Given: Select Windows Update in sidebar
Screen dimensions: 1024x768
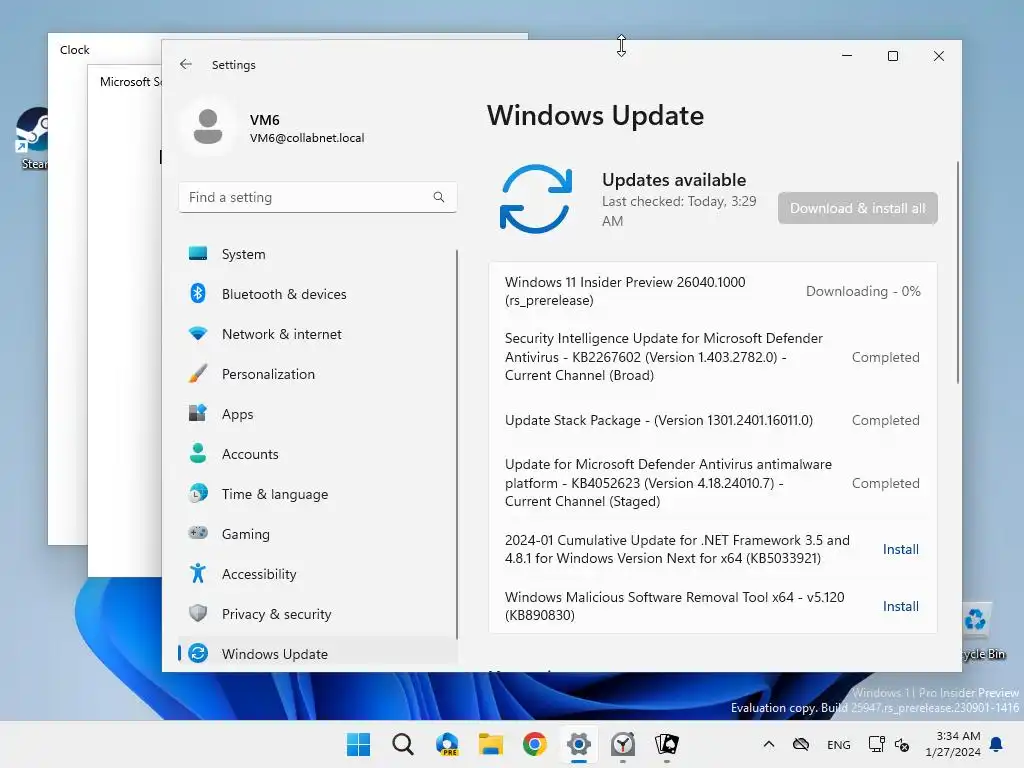Looking at the screenshot, I should pos(317,653).
